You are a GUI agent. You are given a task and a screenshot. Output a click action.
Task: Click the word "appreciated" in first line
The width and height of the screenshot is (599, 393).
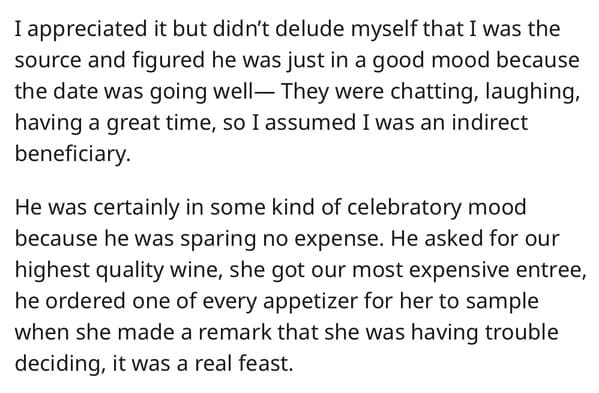[87, 30]
